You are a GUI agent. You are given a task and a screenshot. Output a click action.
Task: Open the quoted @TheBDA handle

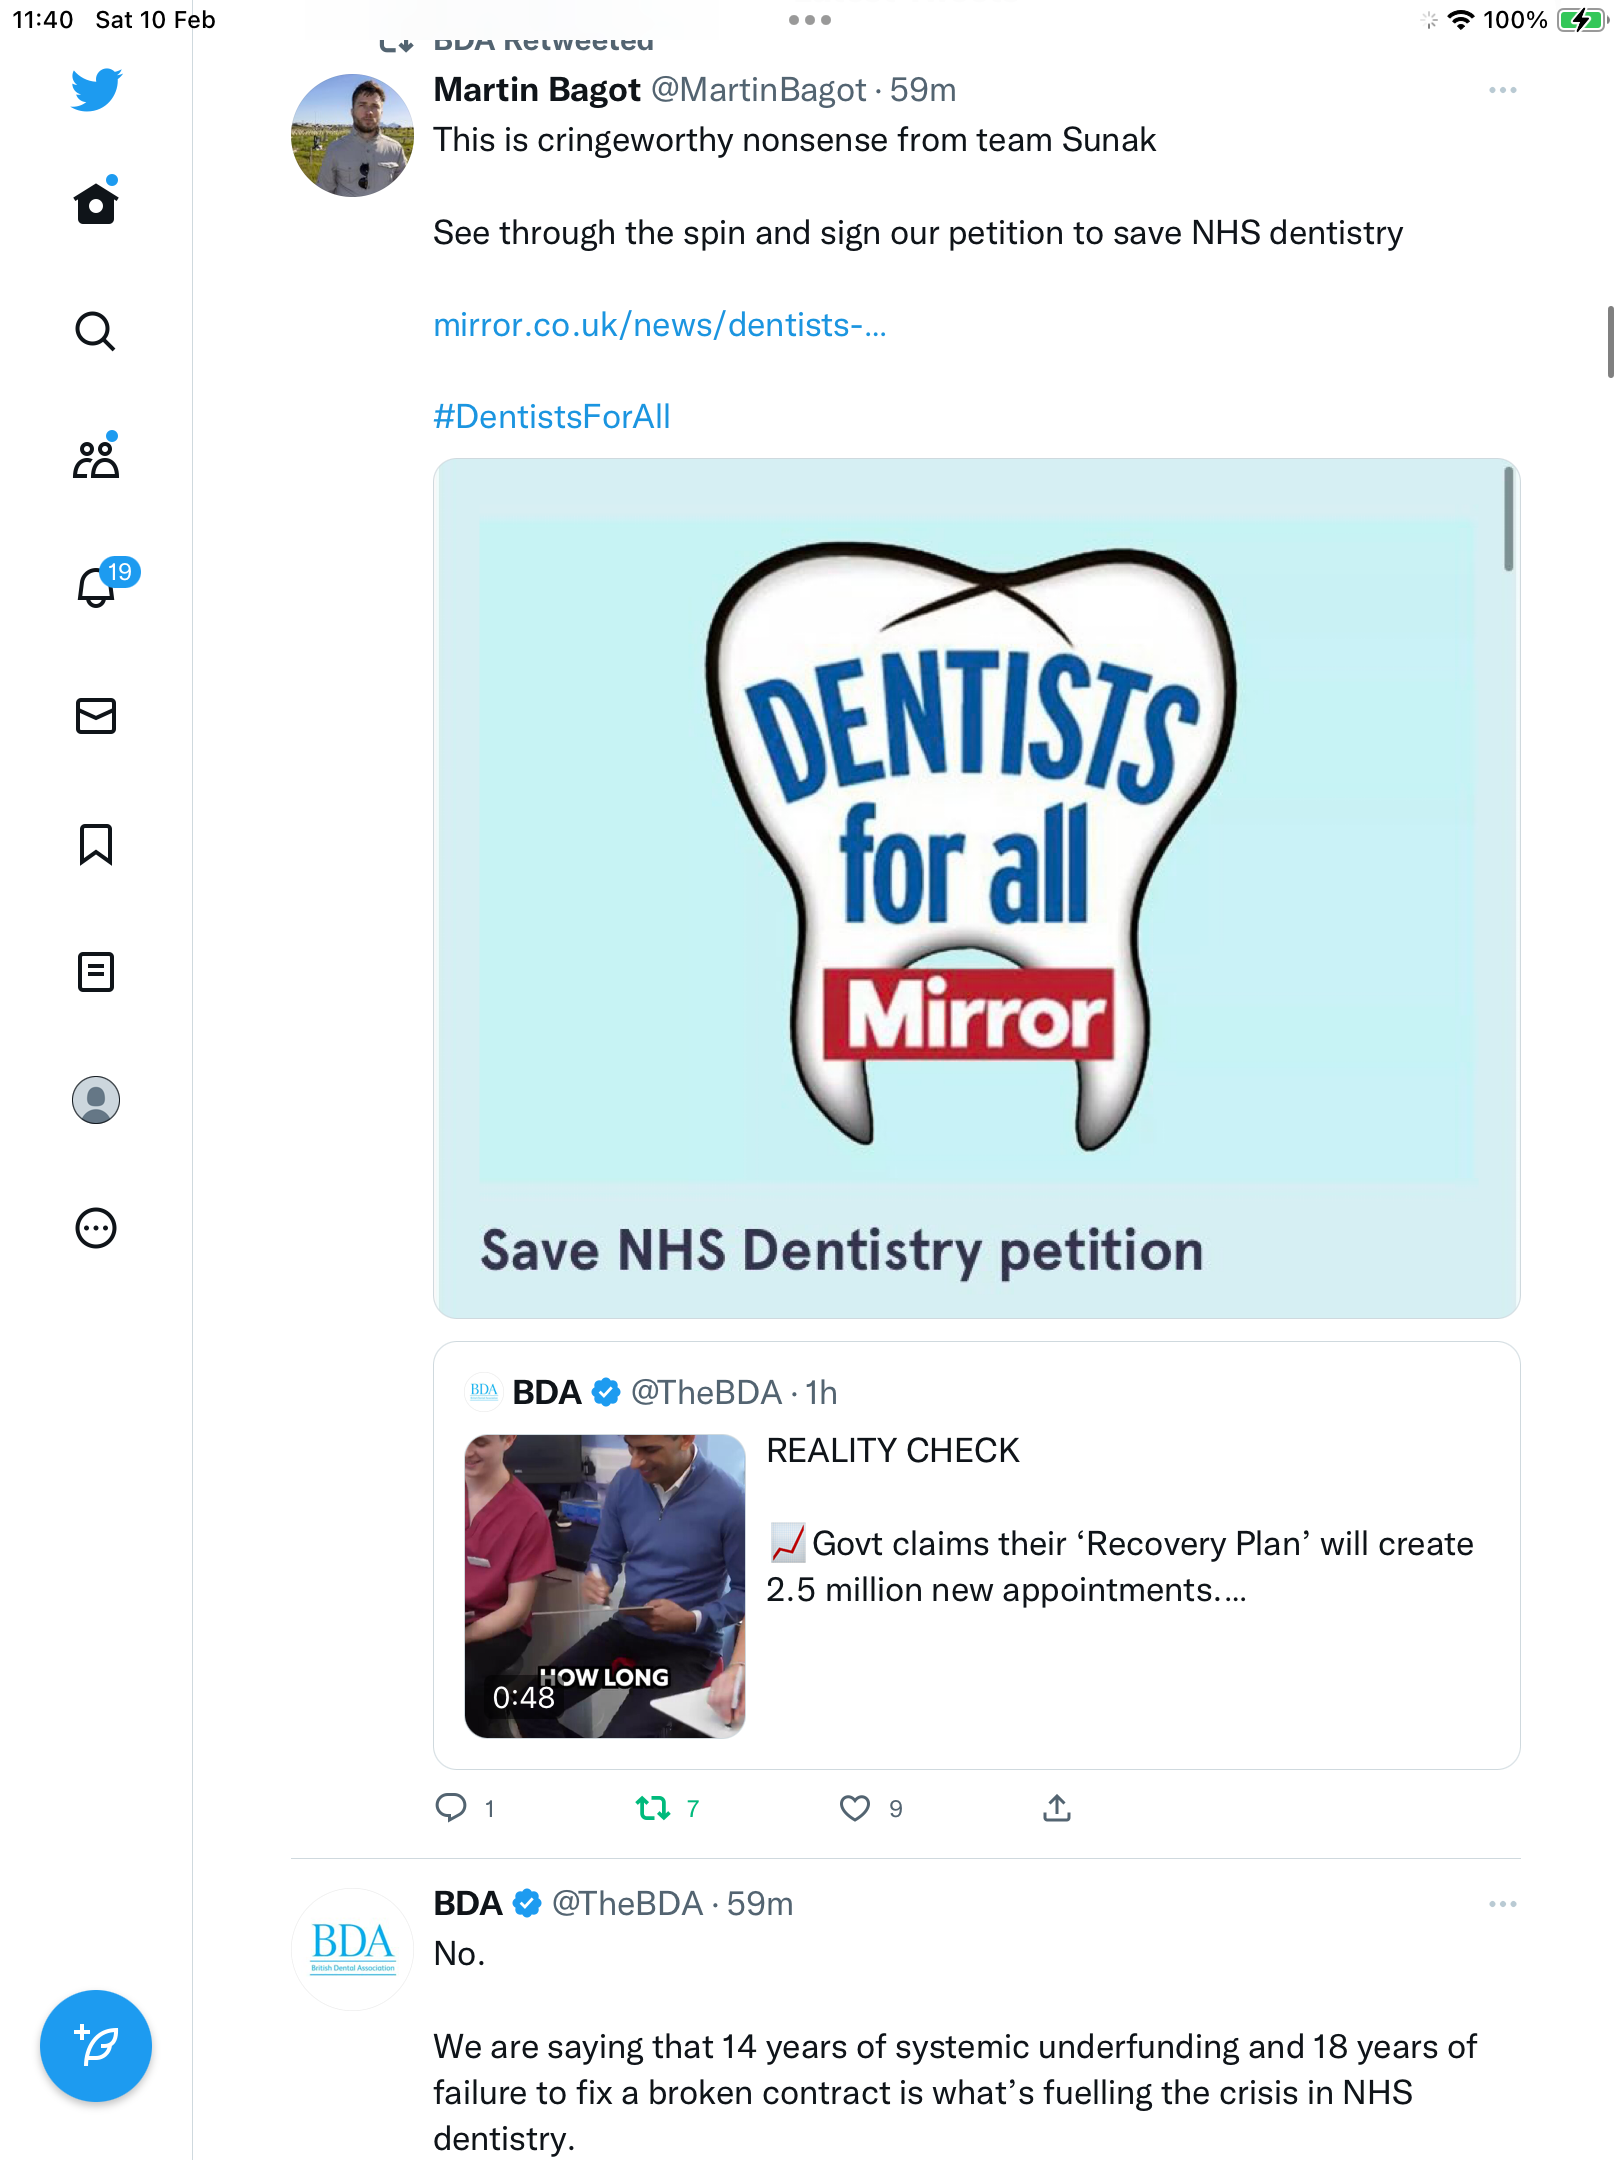click(706, 1392)
